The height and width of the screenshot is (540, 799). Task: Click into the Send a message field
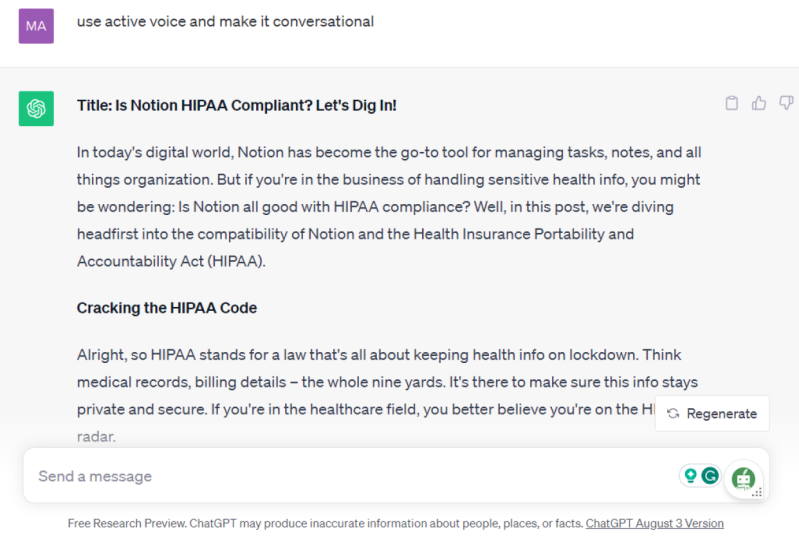pos(352,476)
